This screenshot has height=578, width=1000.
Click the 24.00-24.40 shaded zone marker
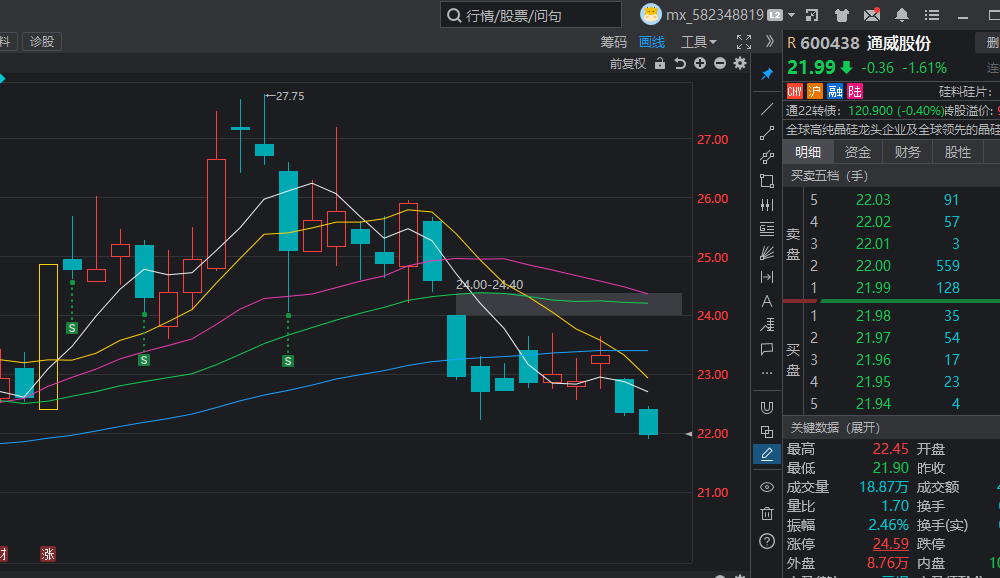pyautogui.click(x=569, y=304)
